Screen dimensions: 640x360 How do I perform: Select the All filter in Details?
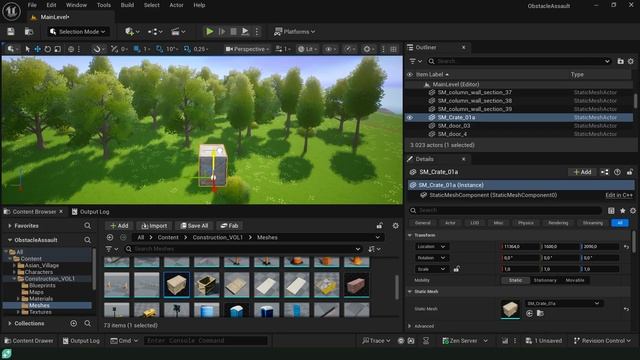[x=620, y=223]
